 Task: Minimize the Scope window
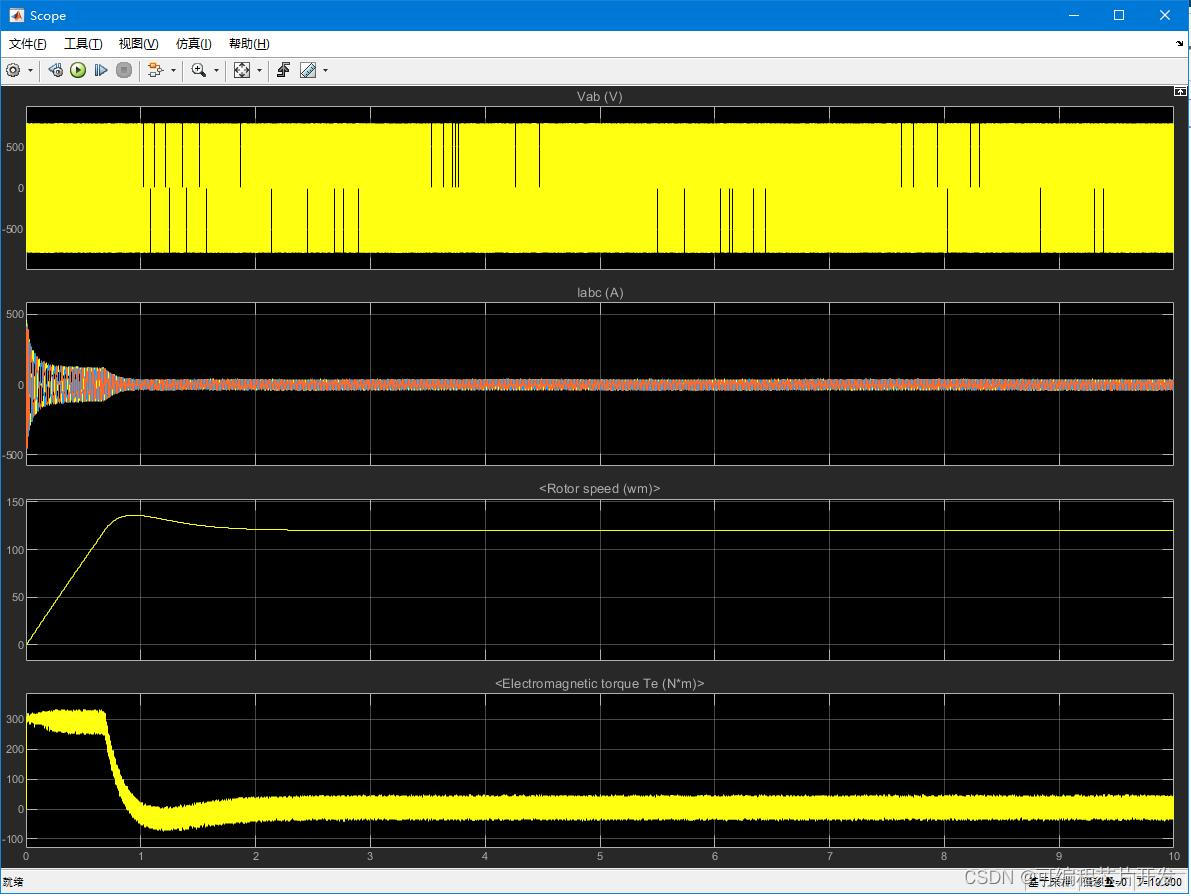(x=1074, y=15)
